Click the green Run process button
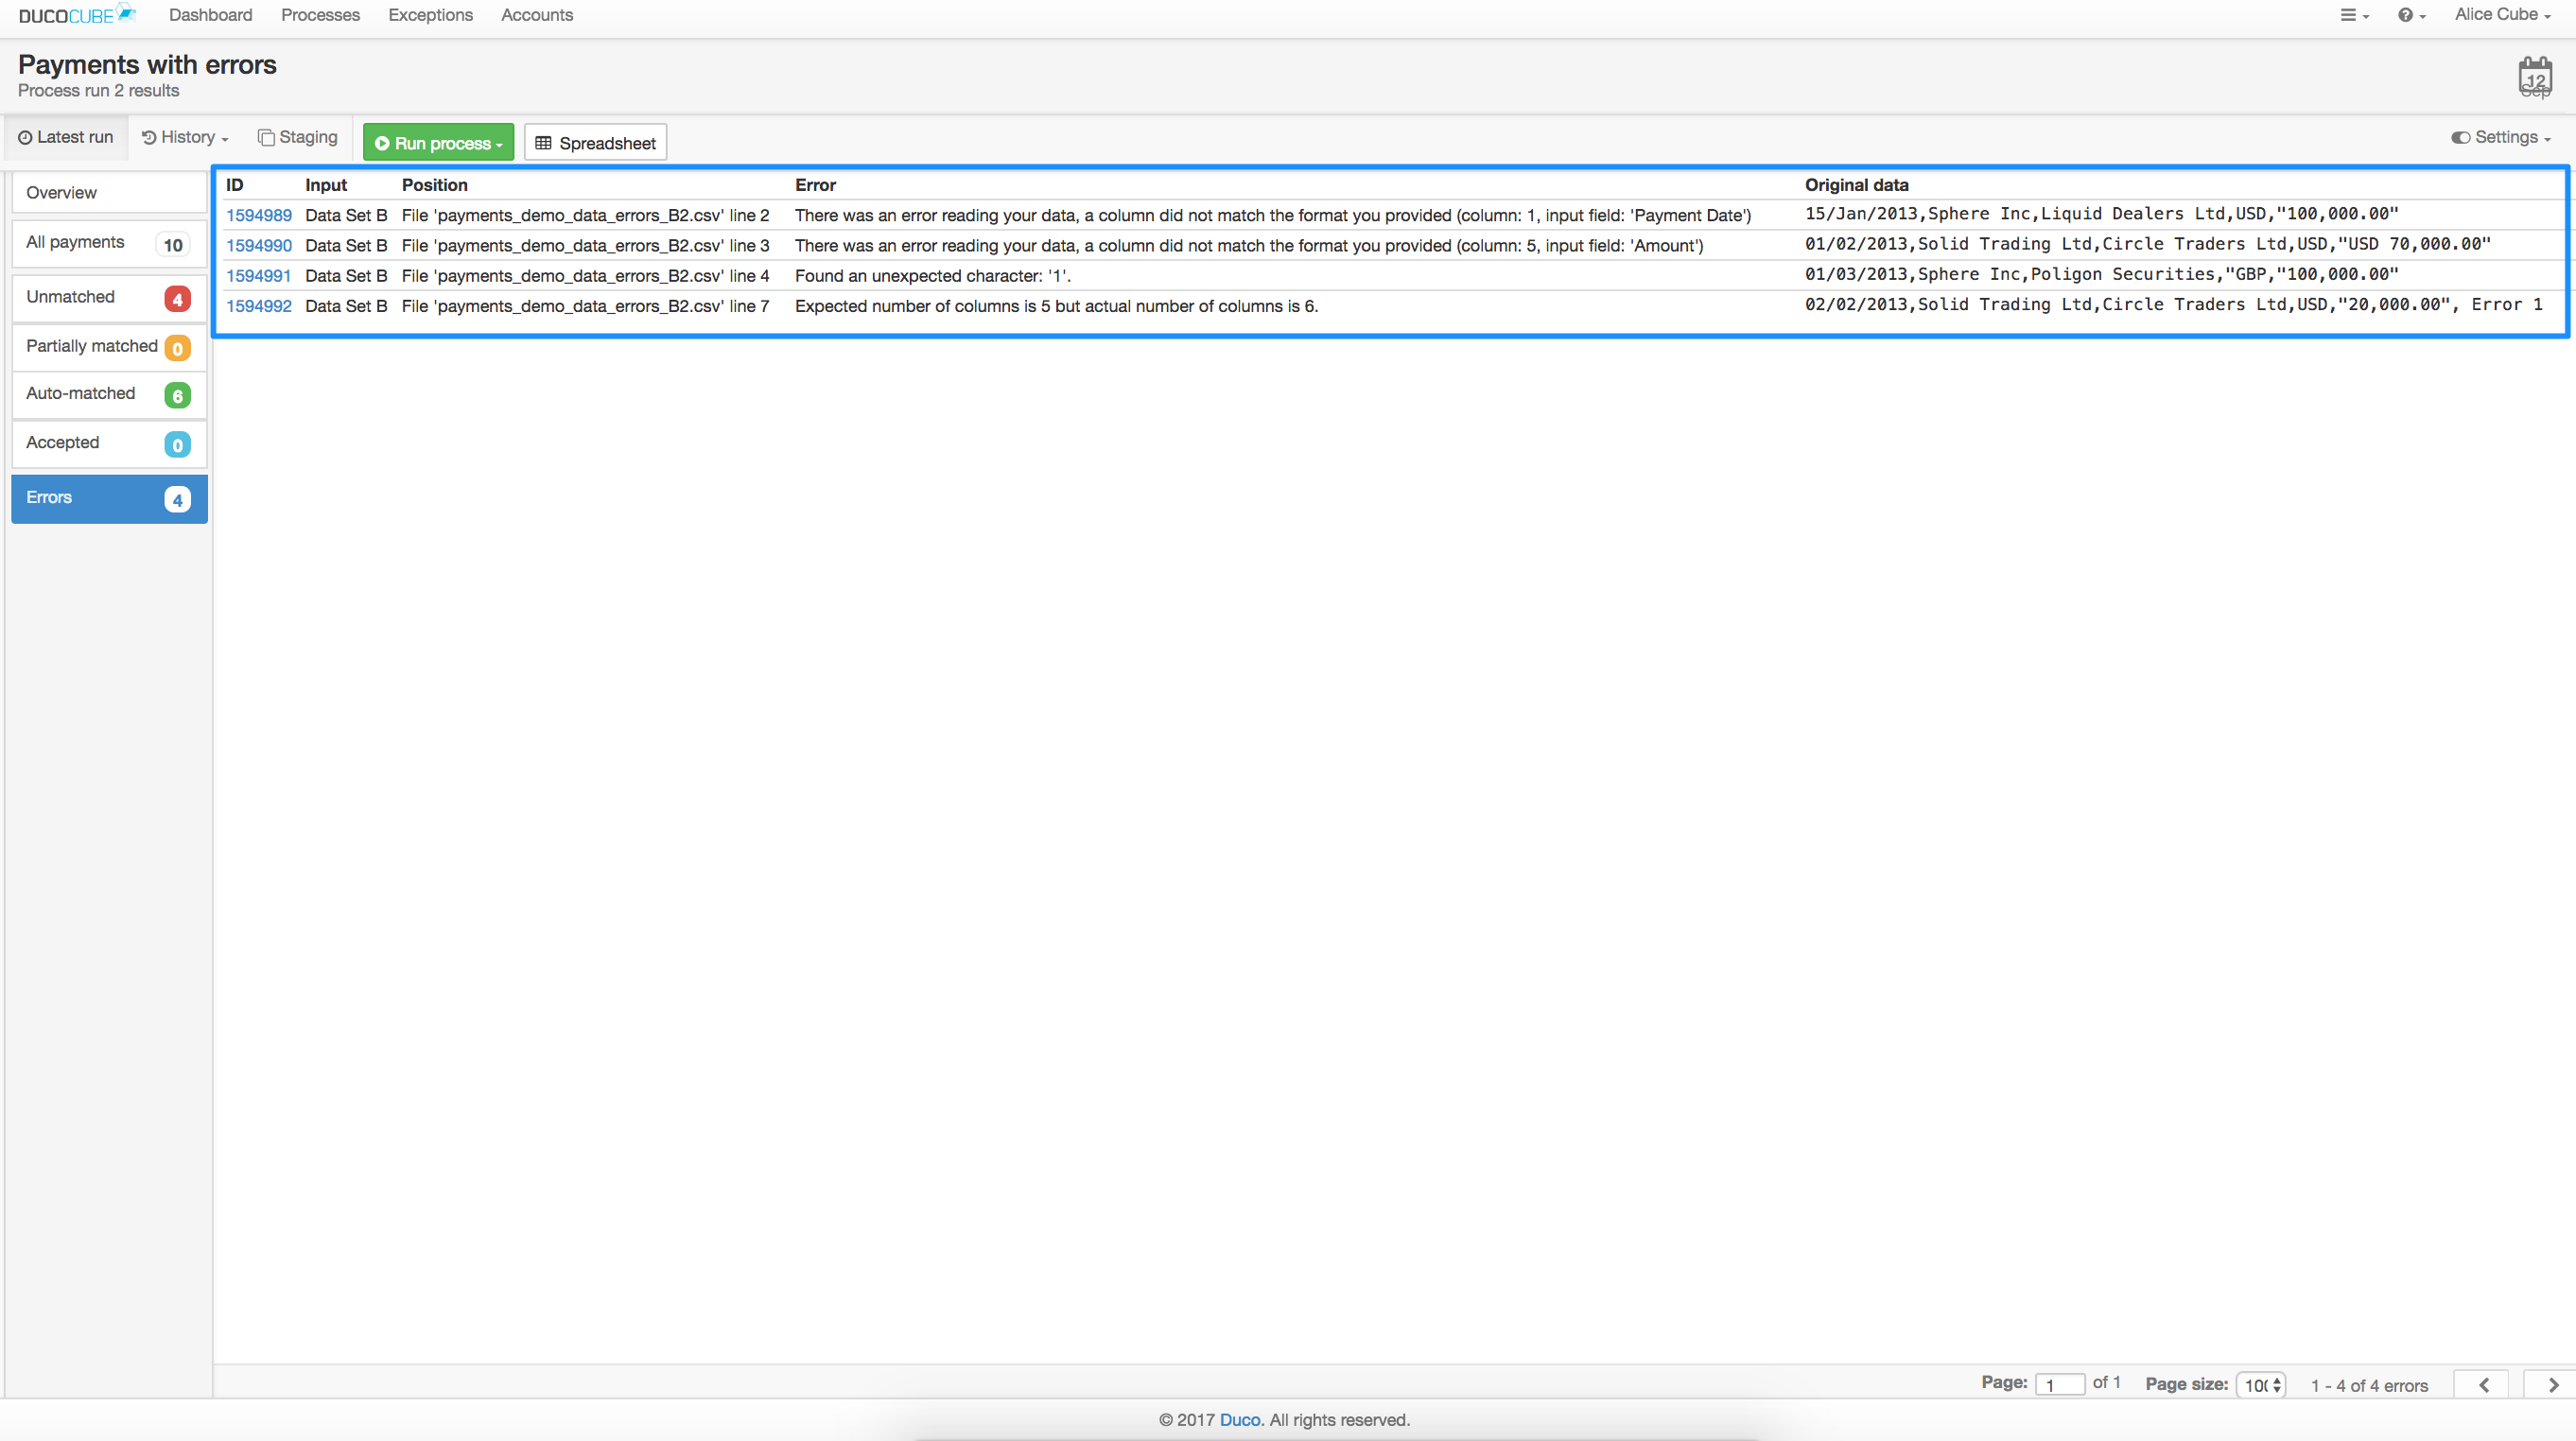The width and height of the screenshot is (2576, 1441). coord(438,143)
